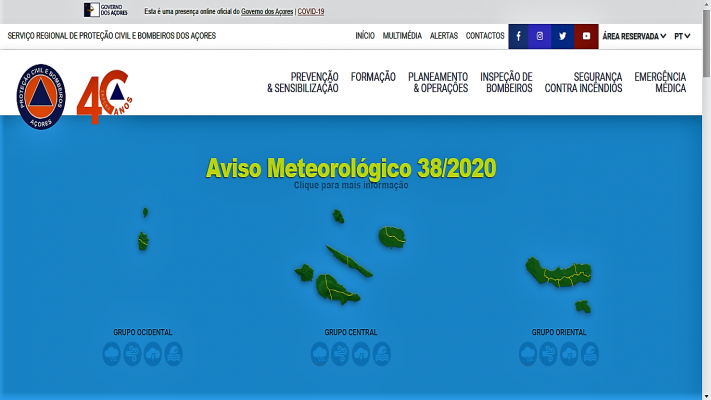Follow the COVID-19 link in top banner
The width and height of the screenshot is (711, 400).
point(311,12)
